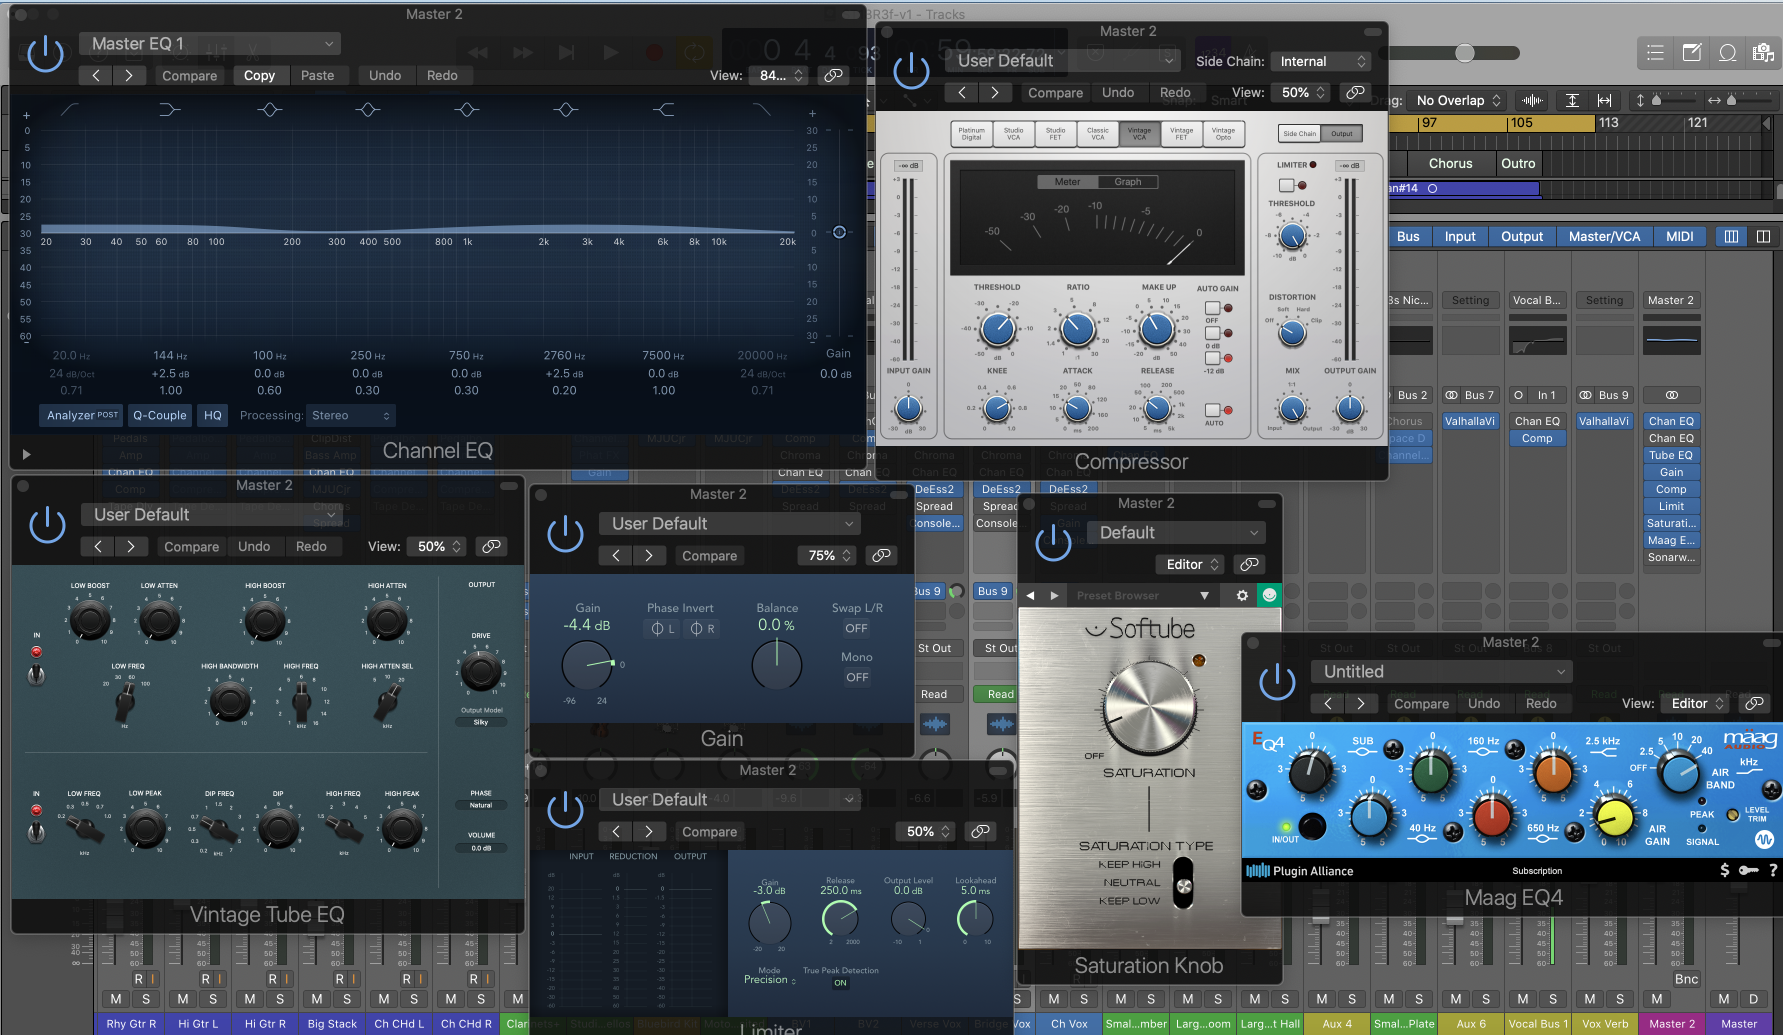Click Compare in Compressor header
The height and width of the screenshot is (1035, 1783).
point(1056,92)
